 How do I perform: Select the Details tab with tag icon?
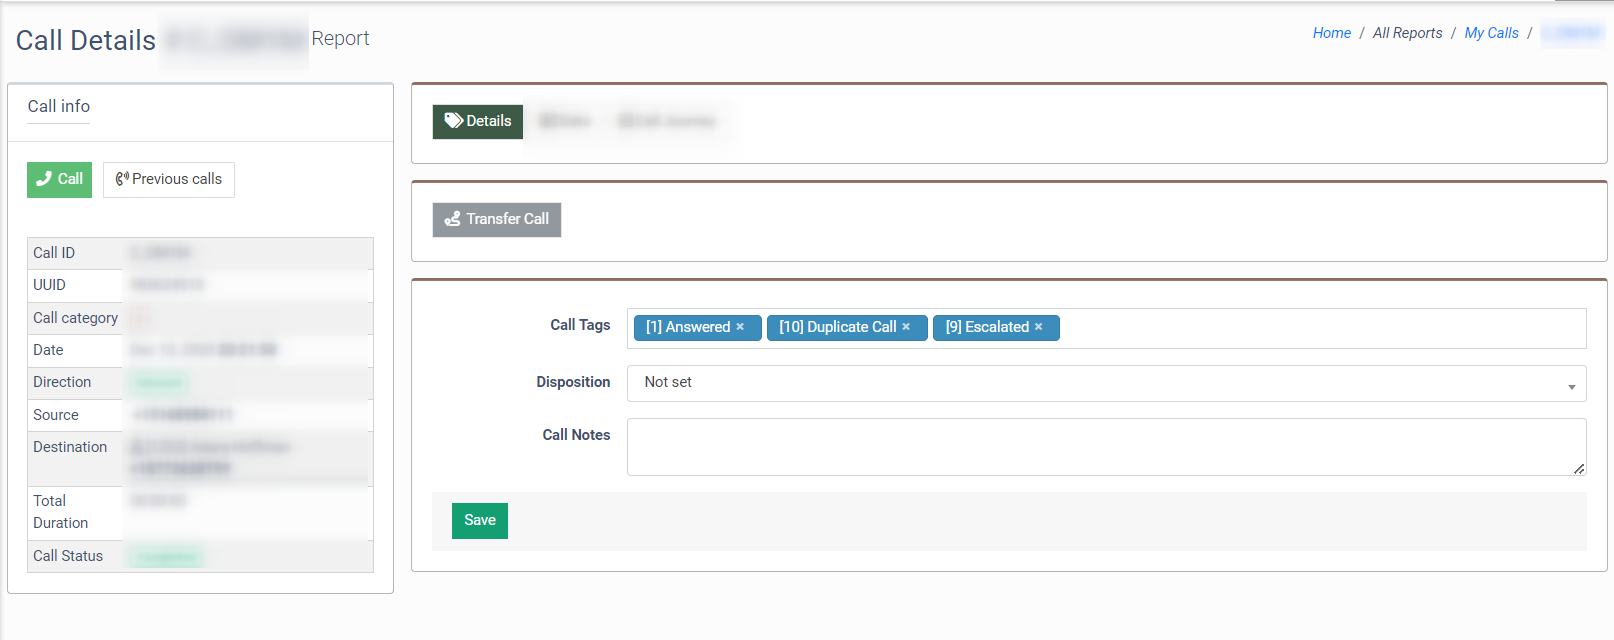point(477,122)
